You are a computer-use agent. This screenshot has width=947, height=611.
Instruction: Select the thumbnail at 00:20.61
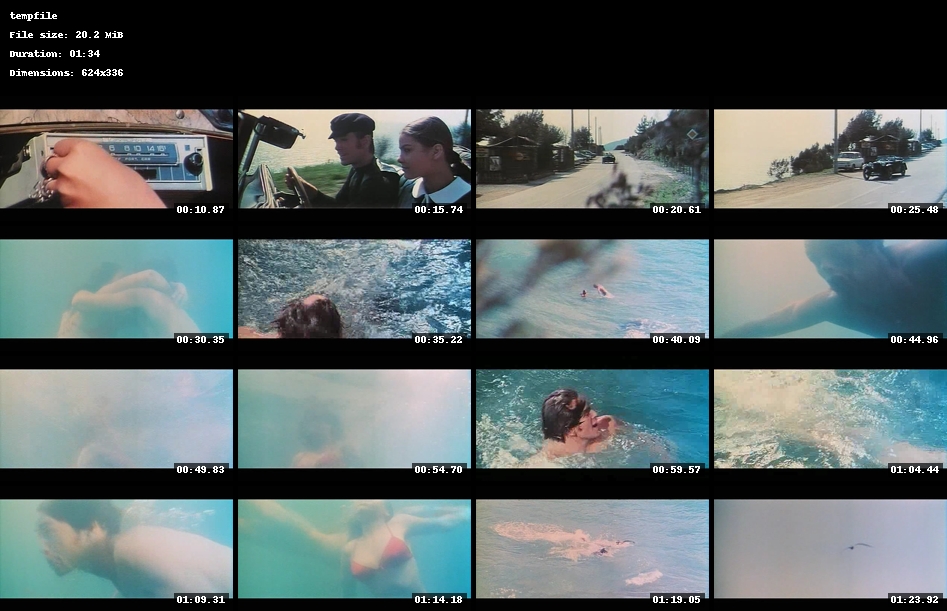click(x=592, y=159)
